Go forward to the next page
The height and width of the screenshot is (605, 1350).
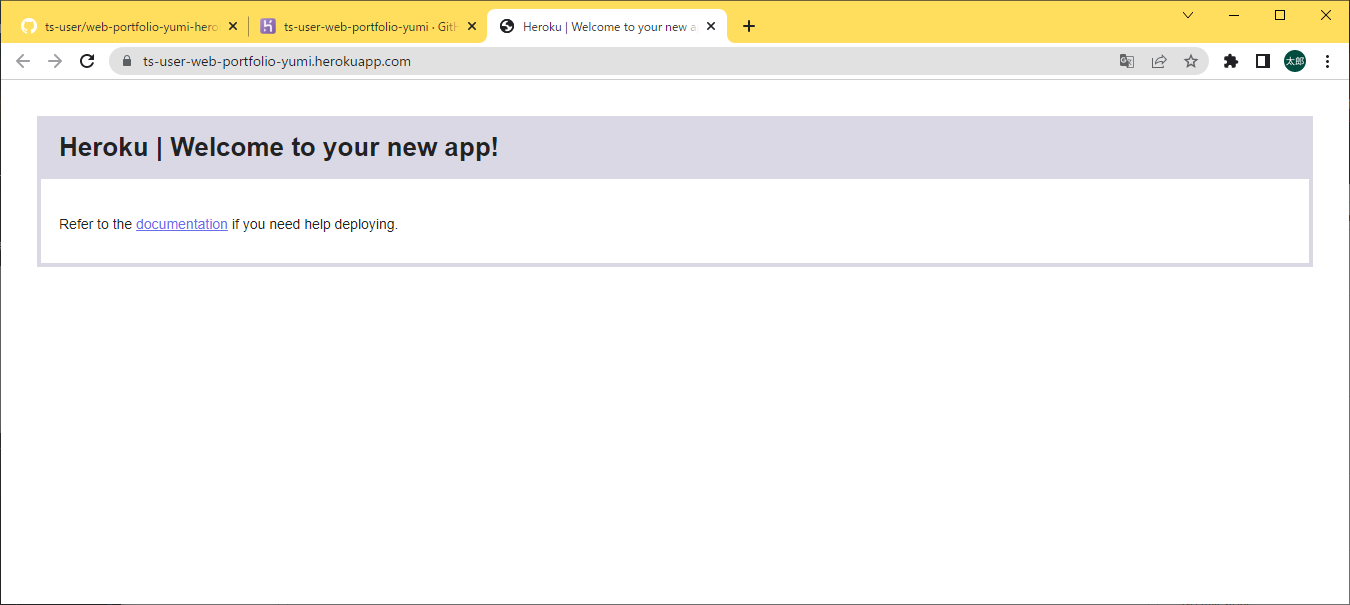click(x=55, y=61)
